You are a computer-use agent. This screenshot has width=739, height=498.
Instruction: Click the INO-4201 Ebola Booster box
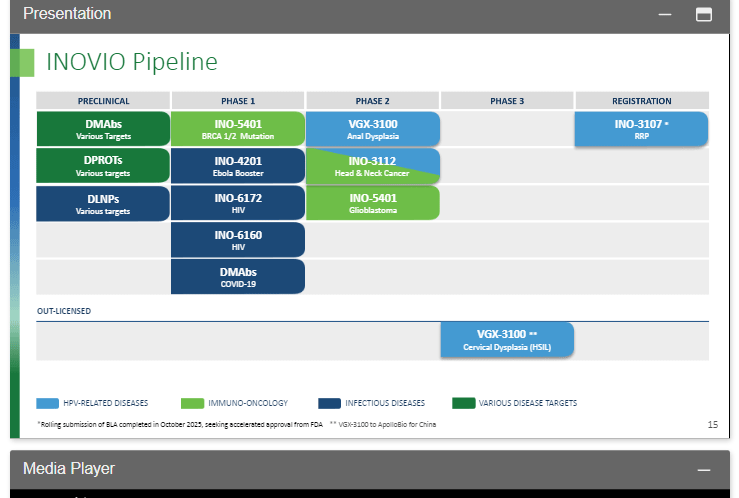point(238,166)
